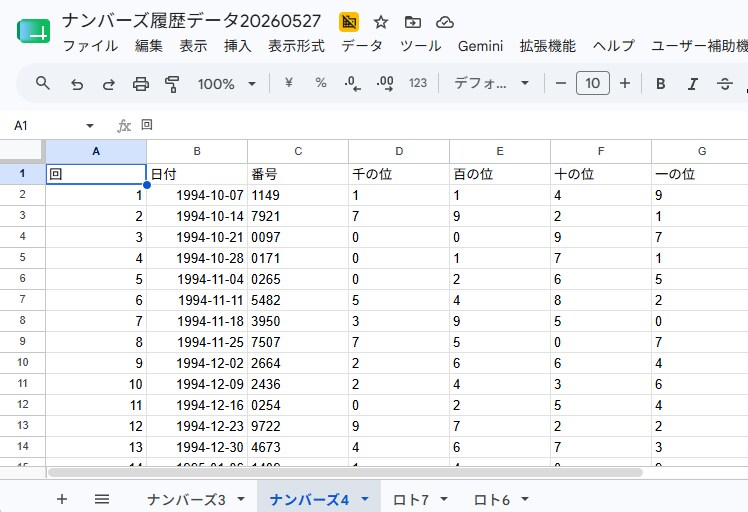Select column D header
Viewport: 748px width, 512px height.
[x=399, y=151]
